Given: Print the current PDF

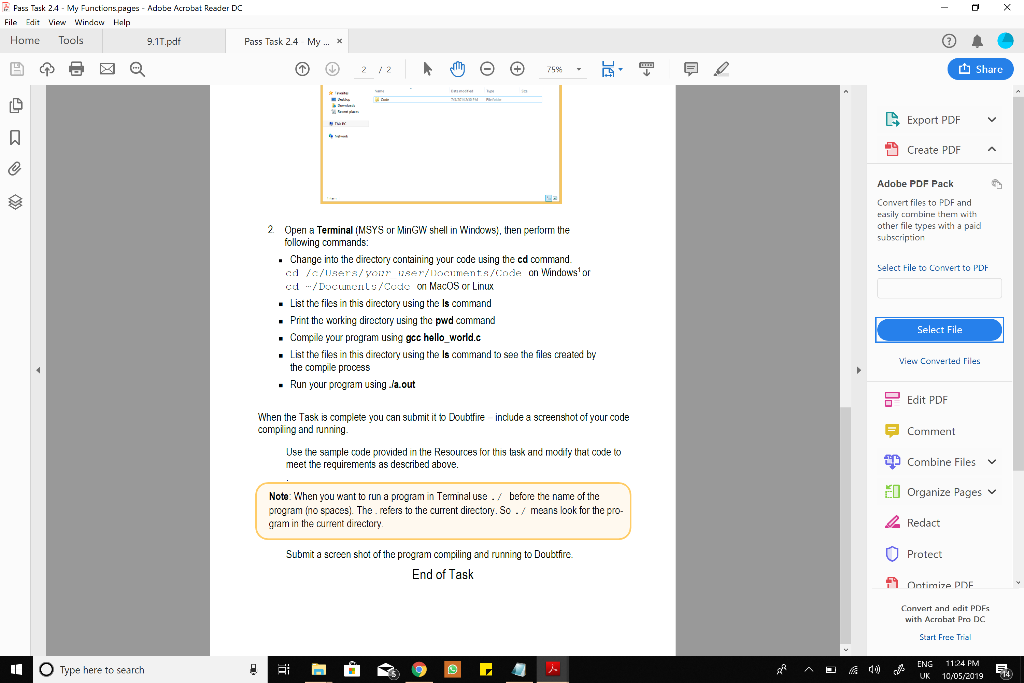Looking at the screenshot, I should tap(75, 69).
